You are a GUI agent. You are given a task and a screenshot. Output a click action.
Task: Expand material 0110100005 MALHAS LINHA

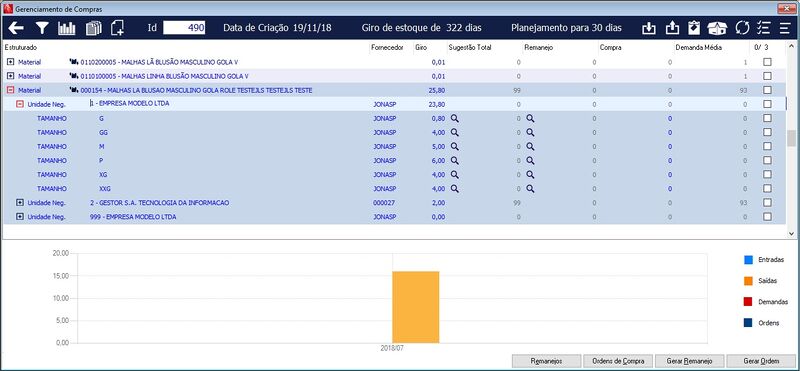tap(10, 76)
